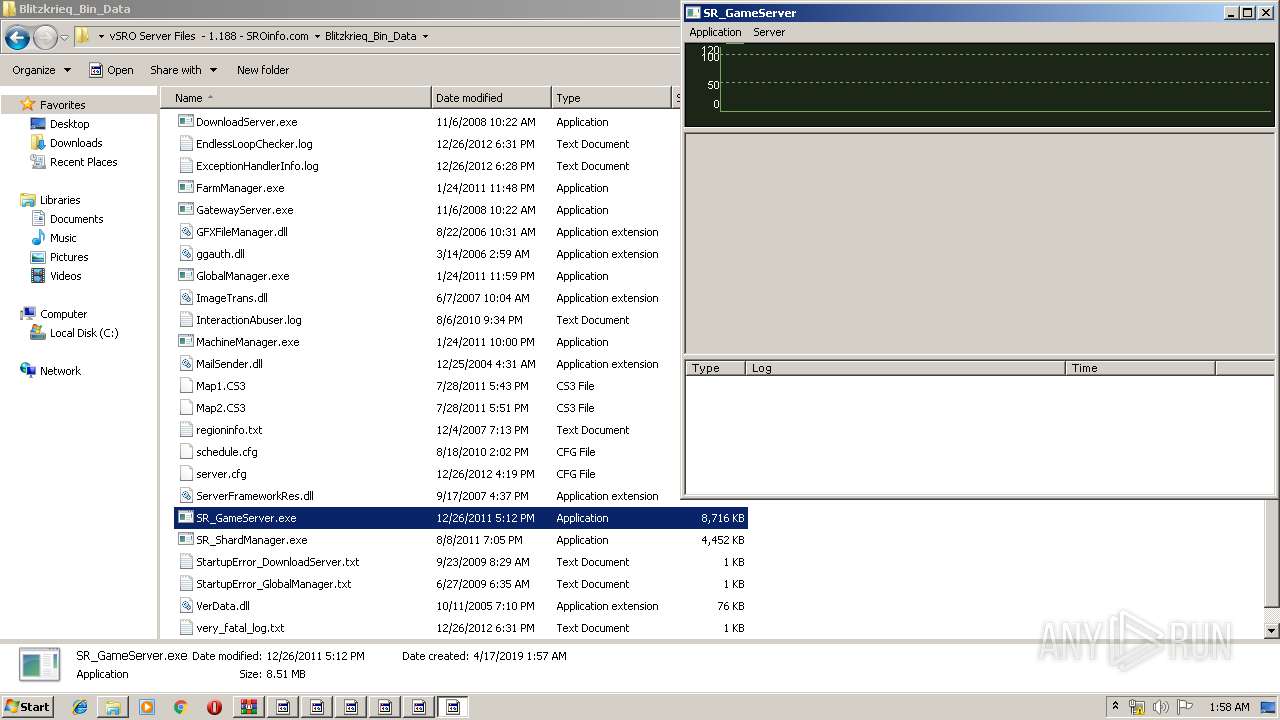Click the Windows Start button
Image resolution: width=1280 pixels, height=720 pixels.
coord(27,706)
